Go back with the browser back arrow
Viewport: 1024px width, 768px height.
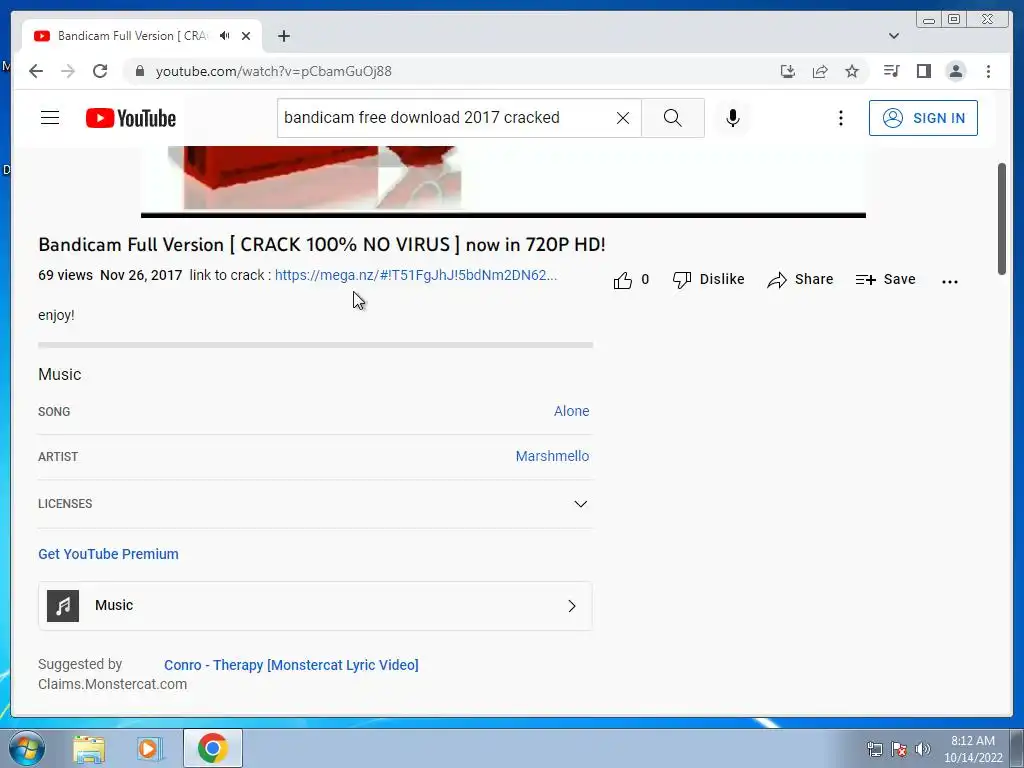(36, 71)
